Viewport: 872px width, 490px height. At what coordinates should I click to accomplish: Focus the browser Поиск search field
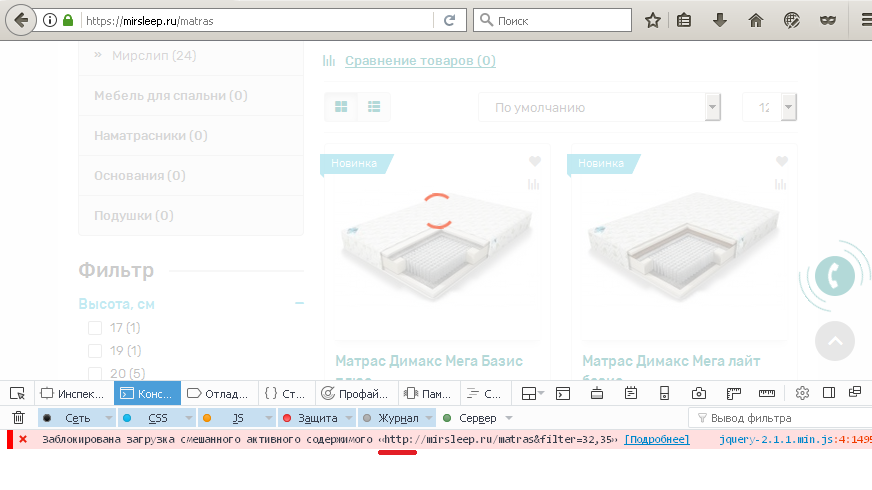coord(552,21)
